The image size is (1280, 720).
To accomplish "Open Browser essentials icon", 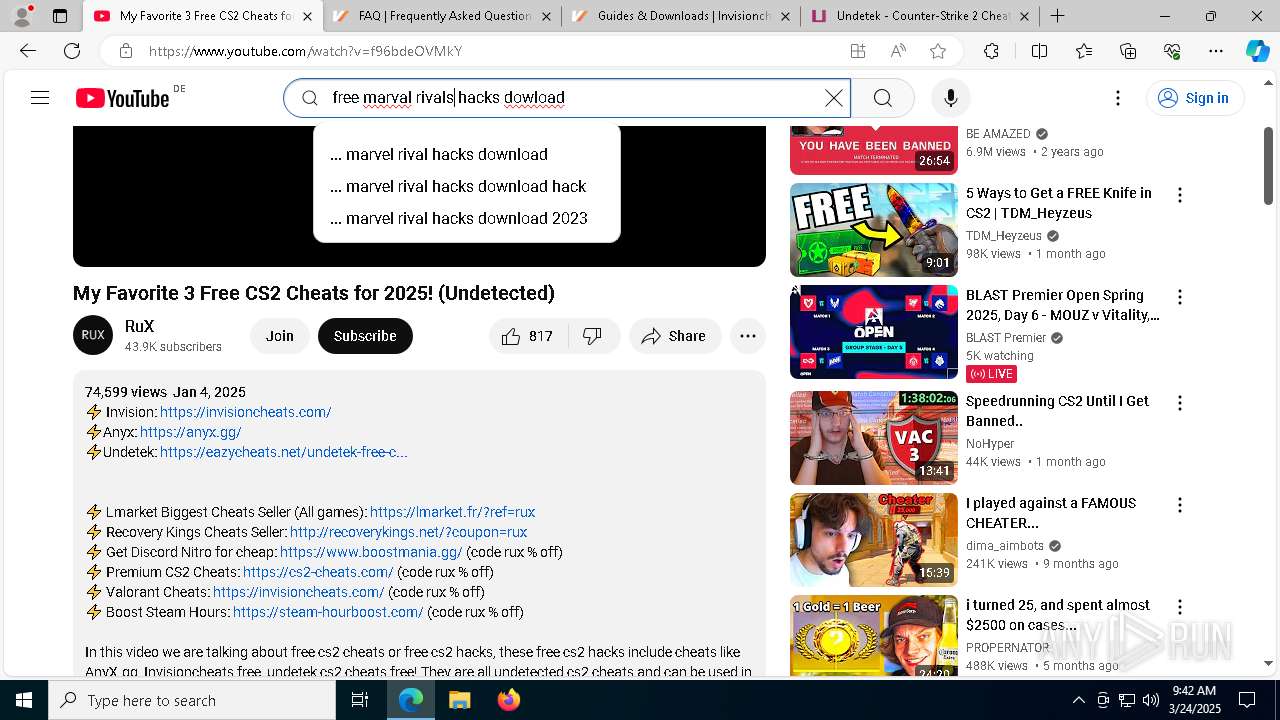I will click(x=1172, y=51).
